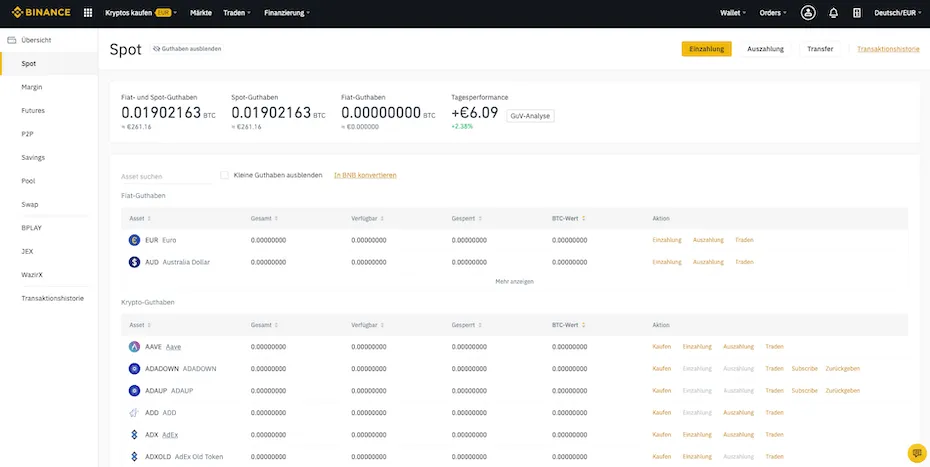This screenshot has height=467, width=930.
Task: Hide balances with Guthaben ausblenden
Action: (x=187, y=49)
